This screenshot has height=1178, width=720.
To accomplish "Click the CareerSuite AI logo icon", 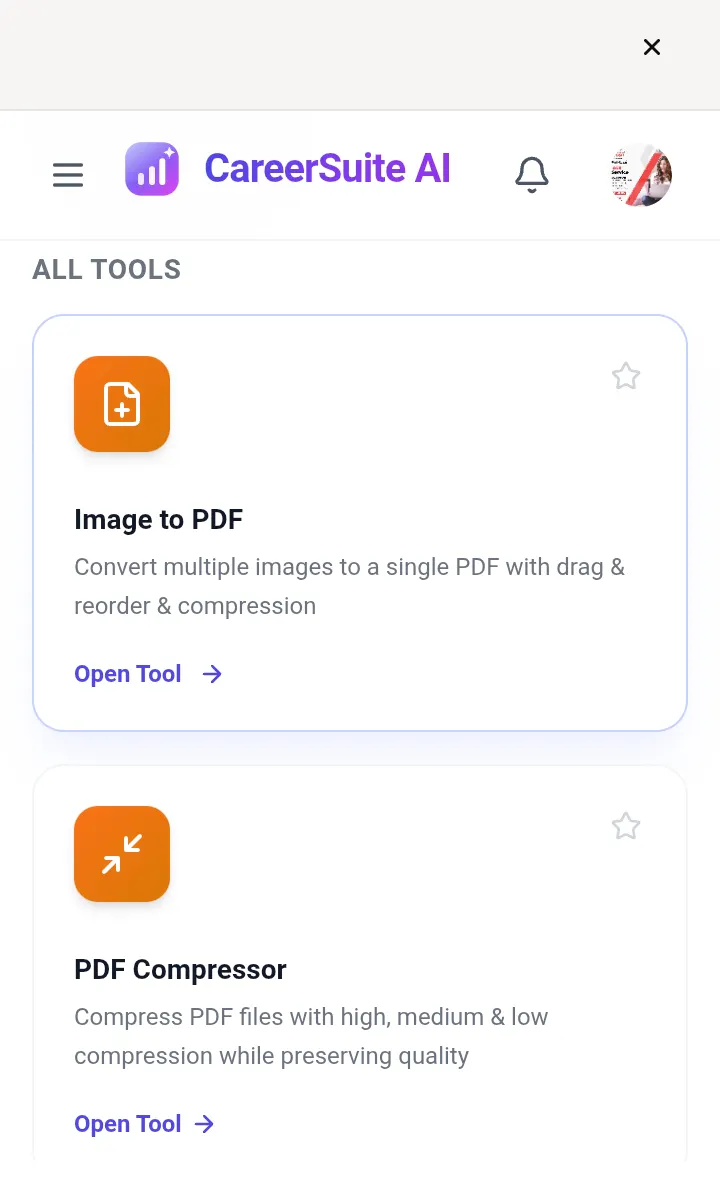I will pyautogui.click(x=152, y=169).
